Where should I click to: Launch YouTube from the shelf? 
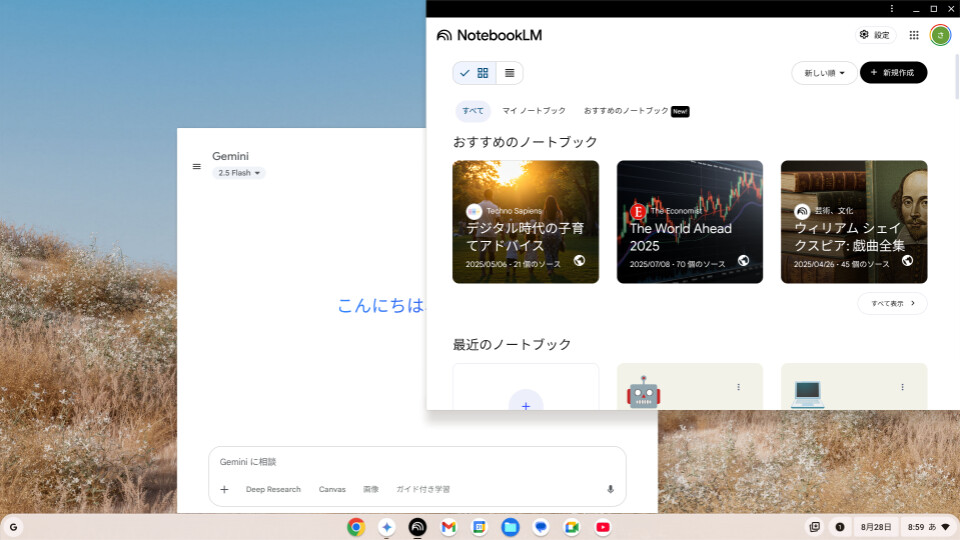click(602, 527)
